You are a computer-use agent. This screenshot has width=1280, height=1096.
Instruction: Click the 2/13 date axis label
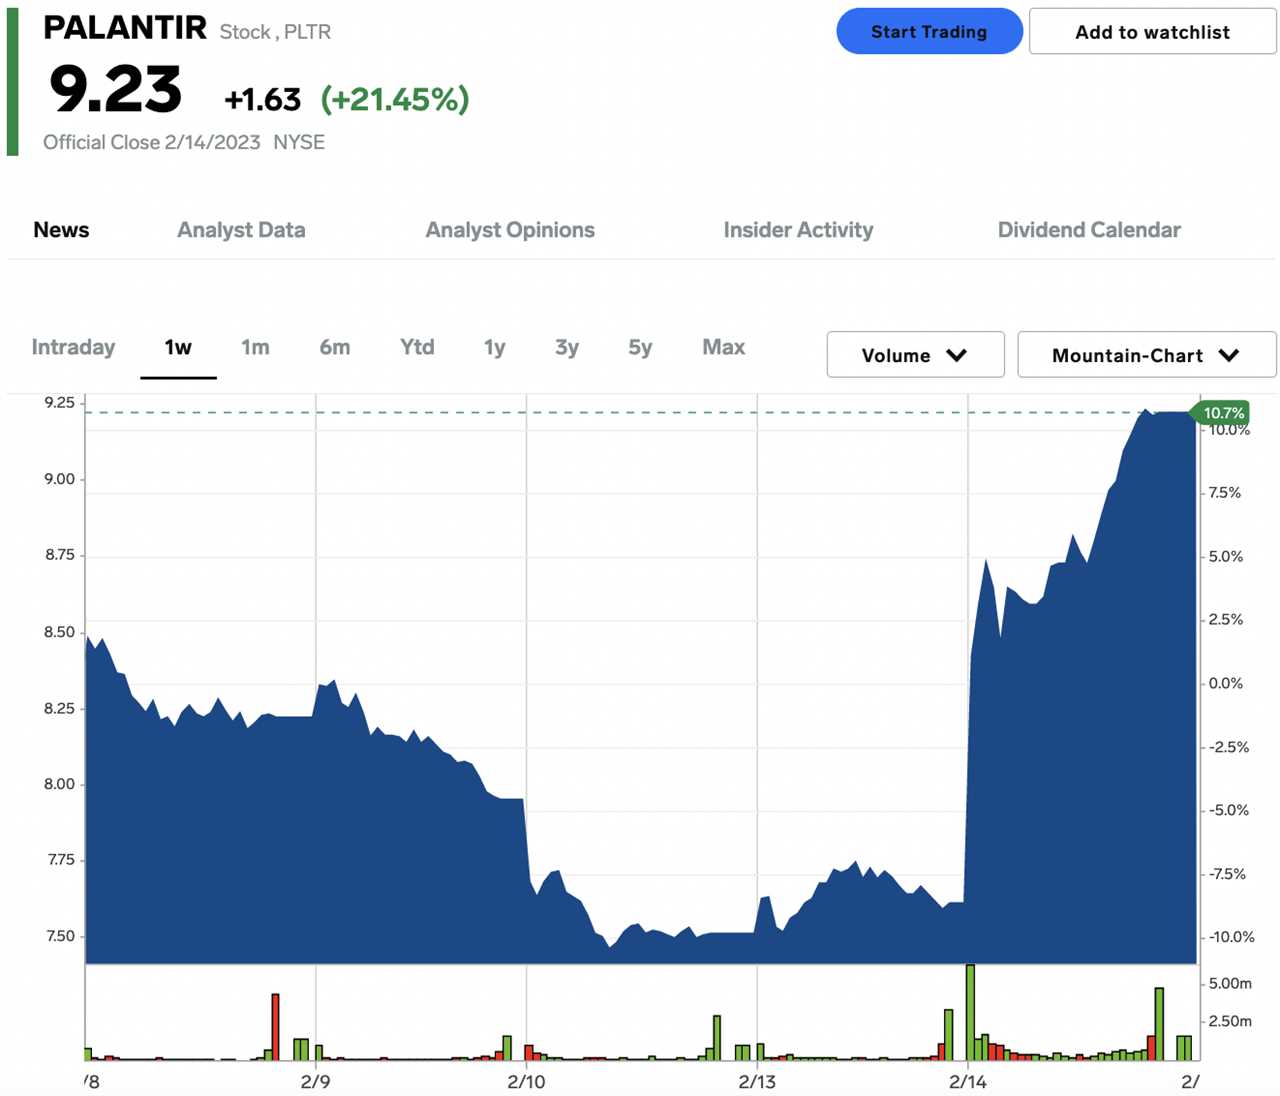pyautogui.click(x=757, y=1081)
